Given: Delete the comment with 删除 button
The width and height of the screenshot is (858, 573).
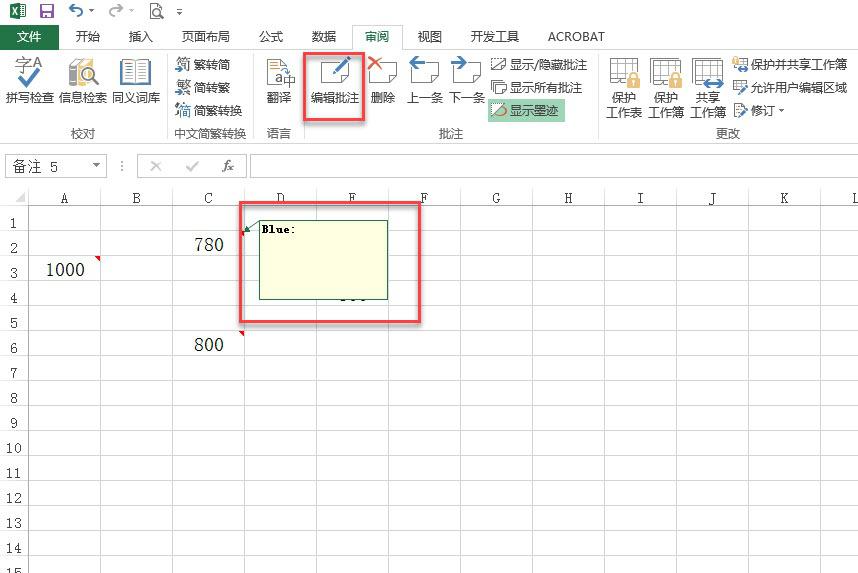Looking at the screenshot, I should [x=382, y=80].
